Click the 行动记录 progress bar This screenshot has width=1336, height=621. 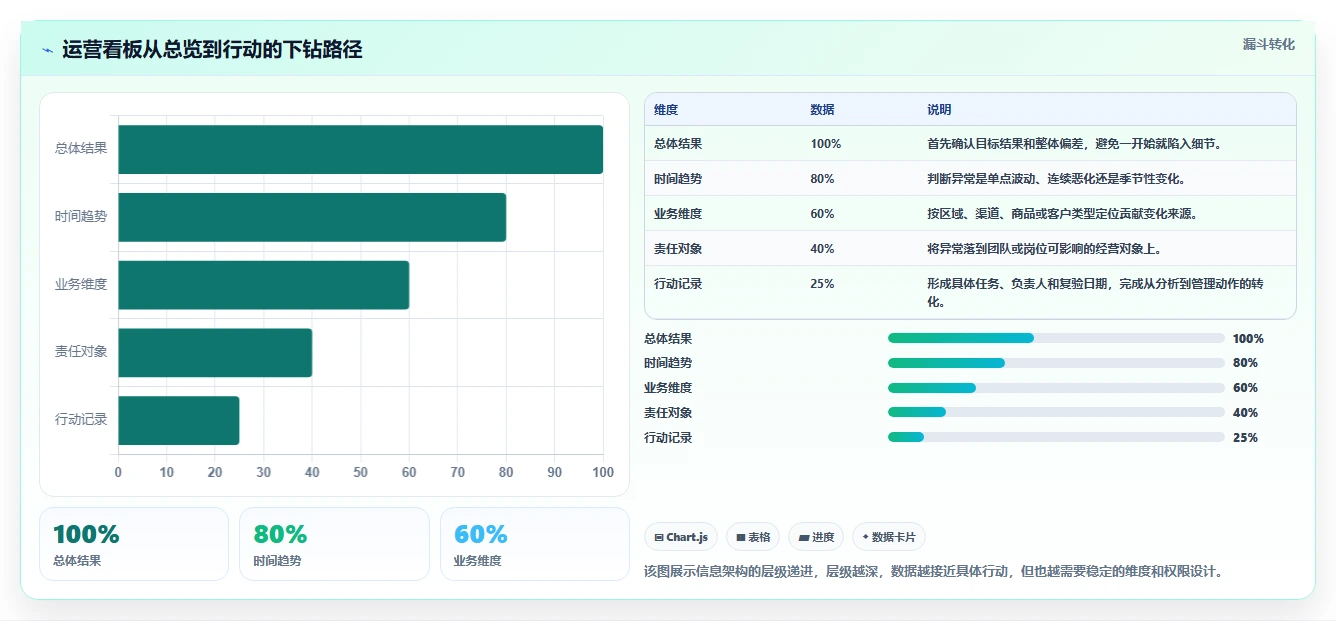[1056, 437]
